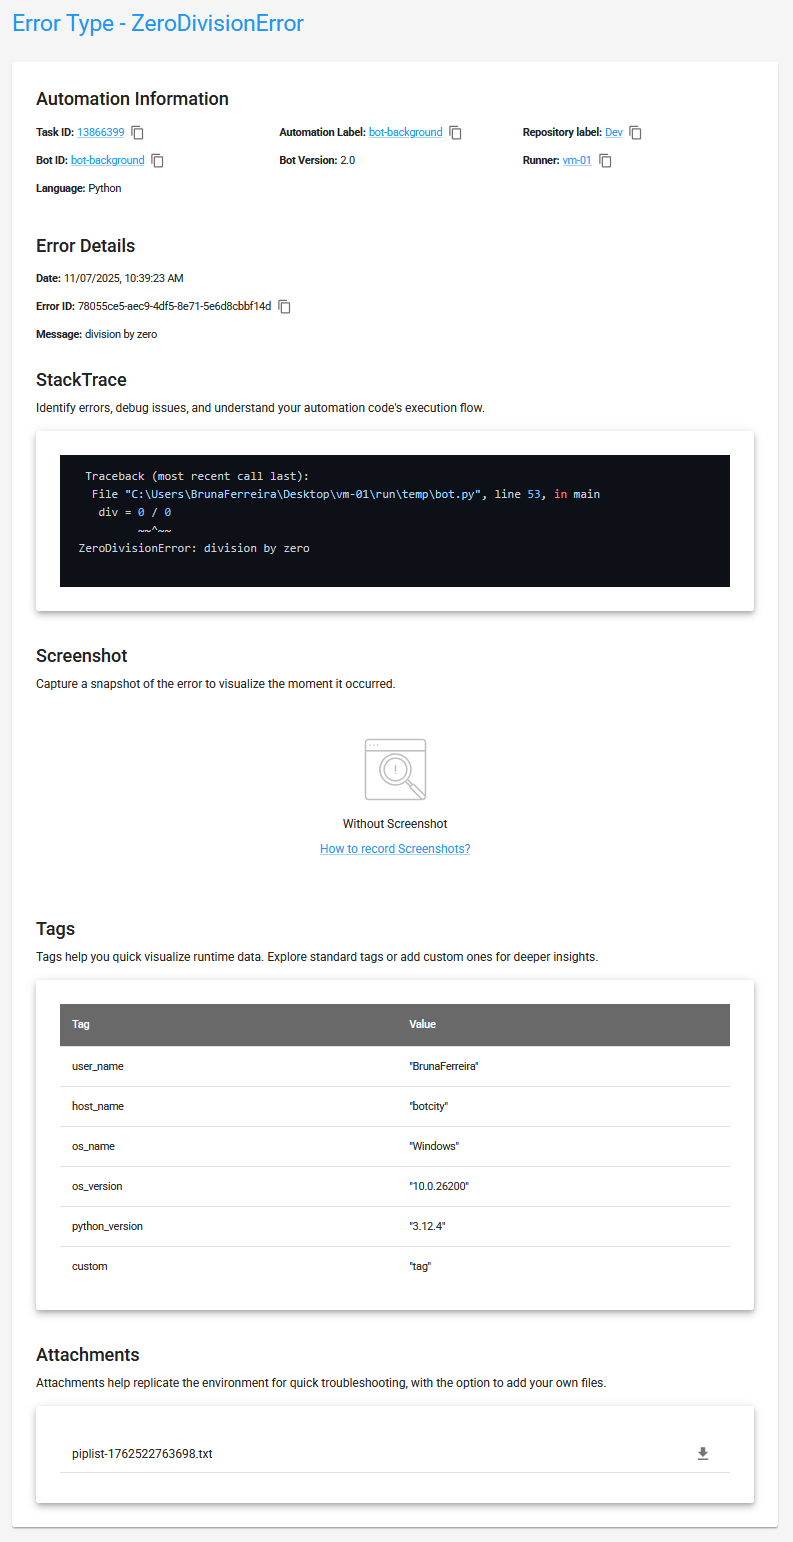Copy the Runner name value

pos(605,161)
